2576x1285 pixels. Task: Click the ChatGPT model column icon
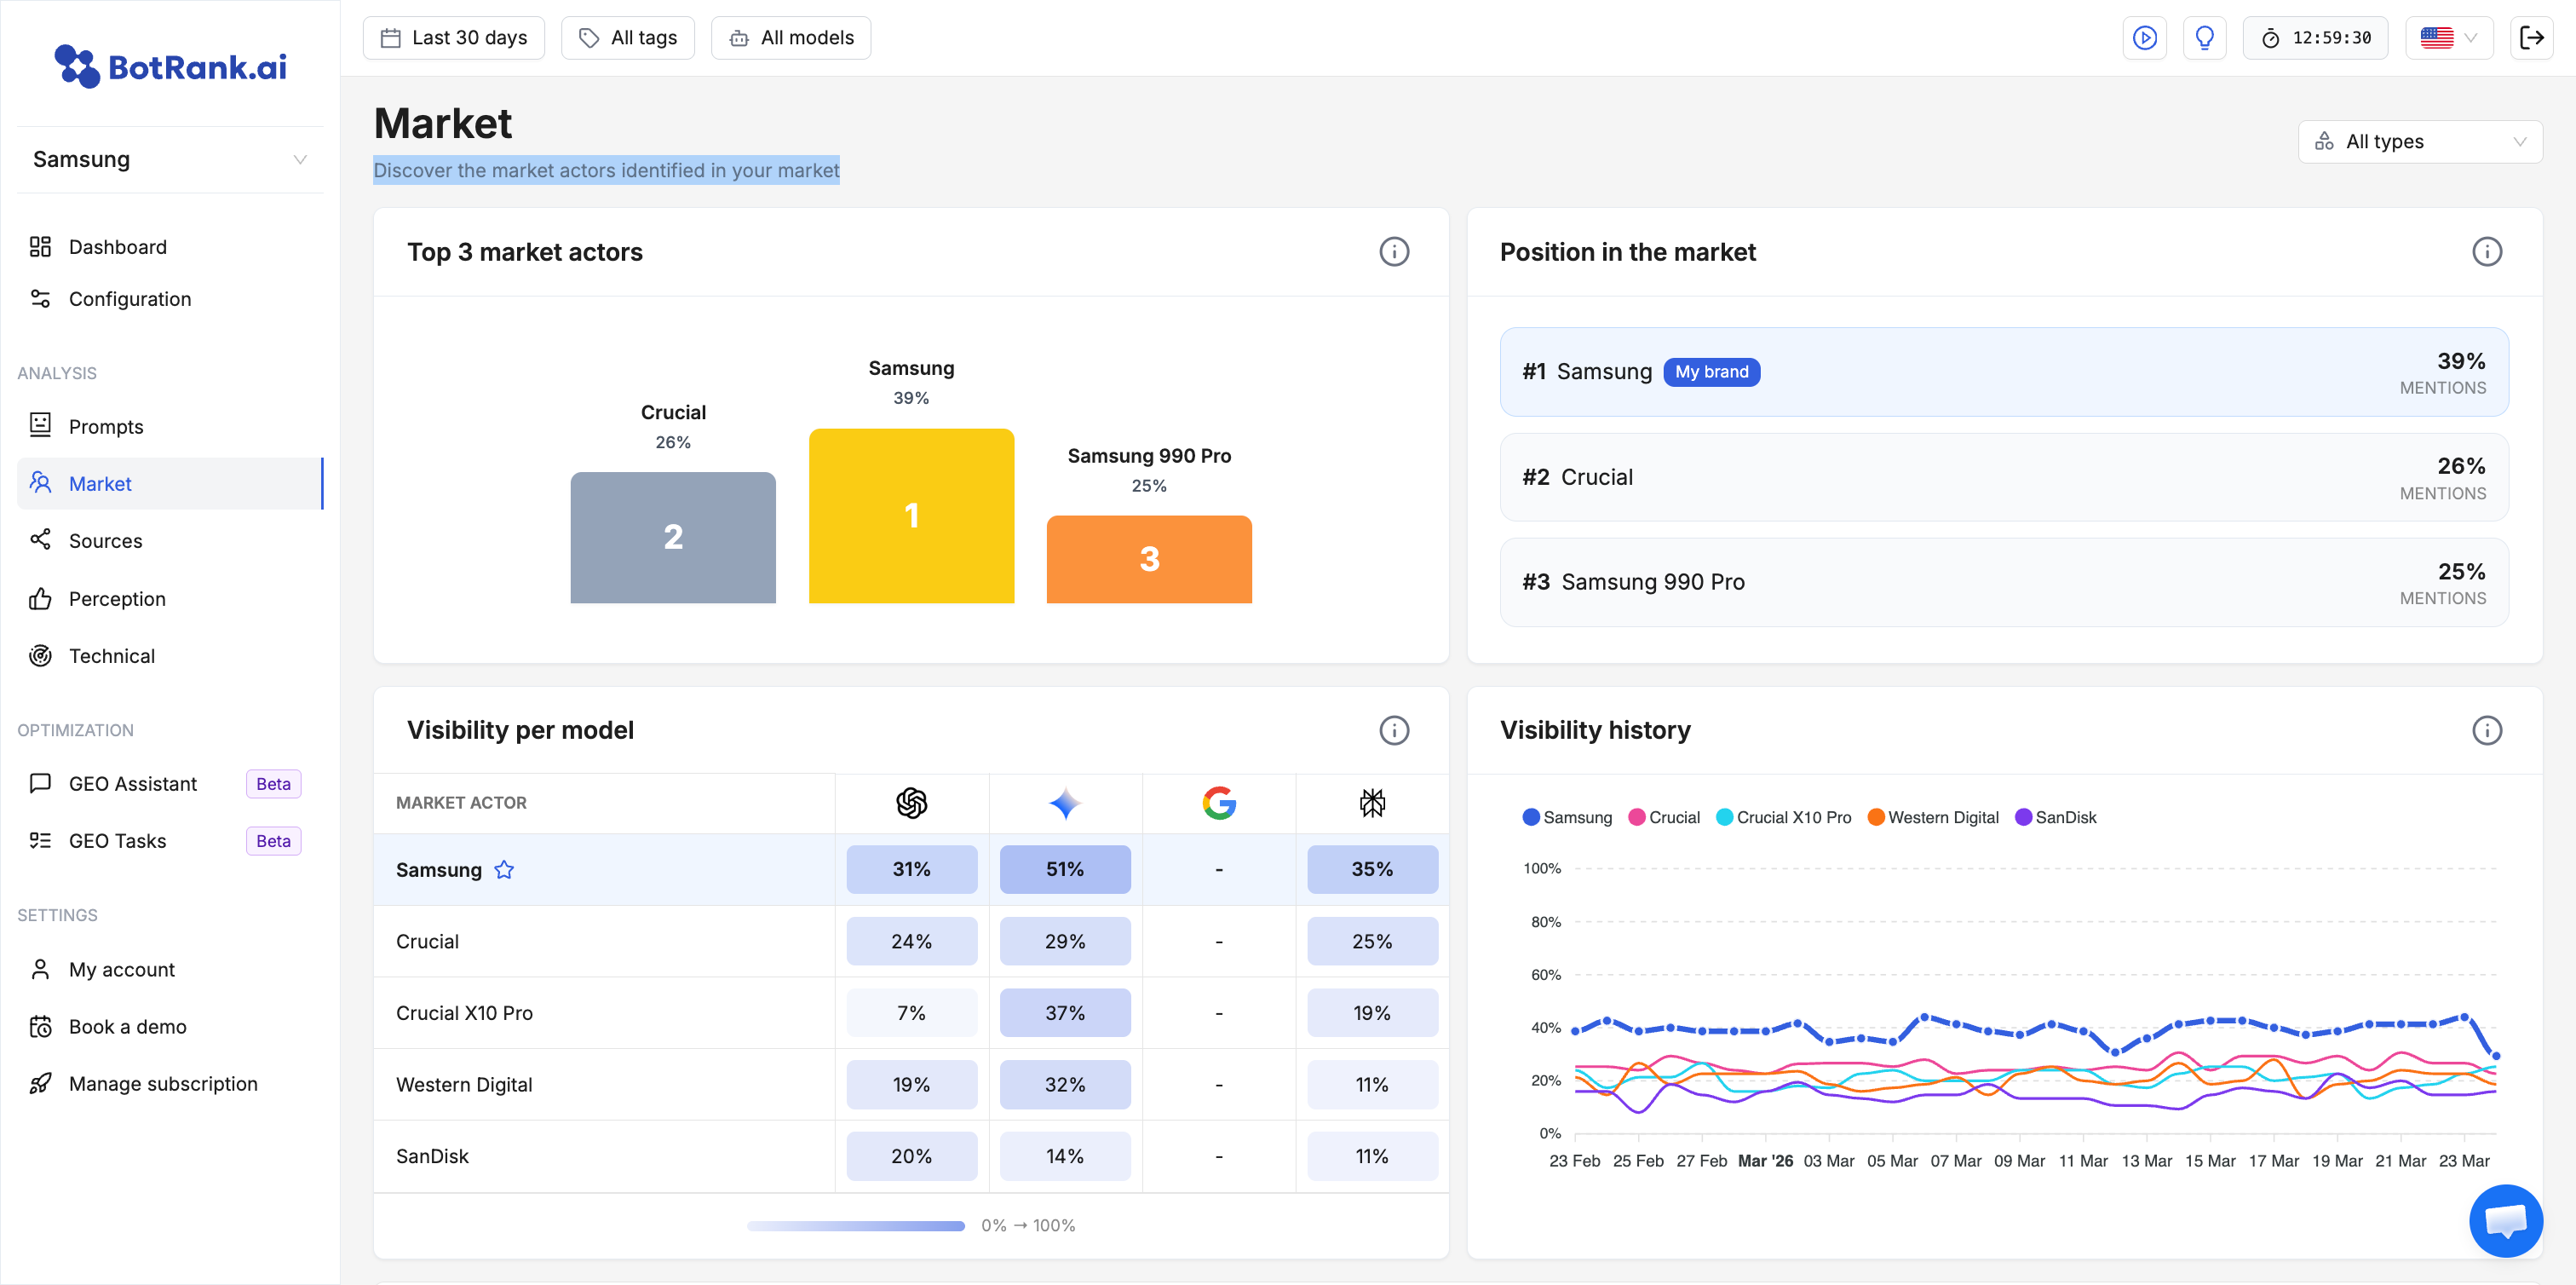pyautogui.click(x=911, y=803)
